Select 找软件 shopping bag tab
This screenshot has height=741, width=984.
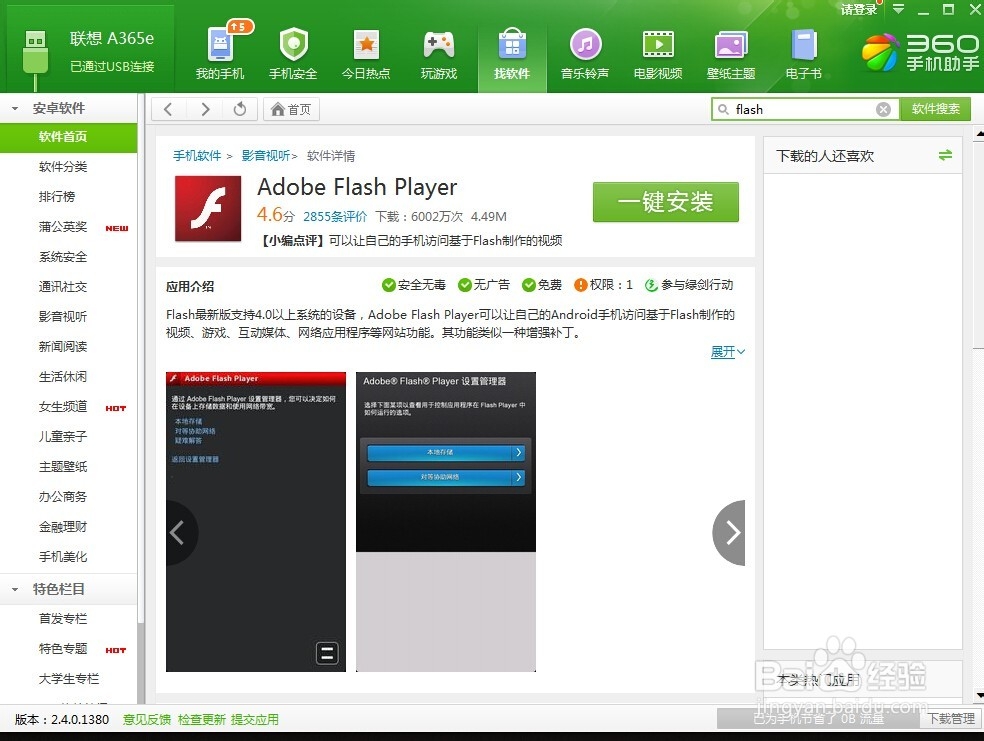pos(512,56)
